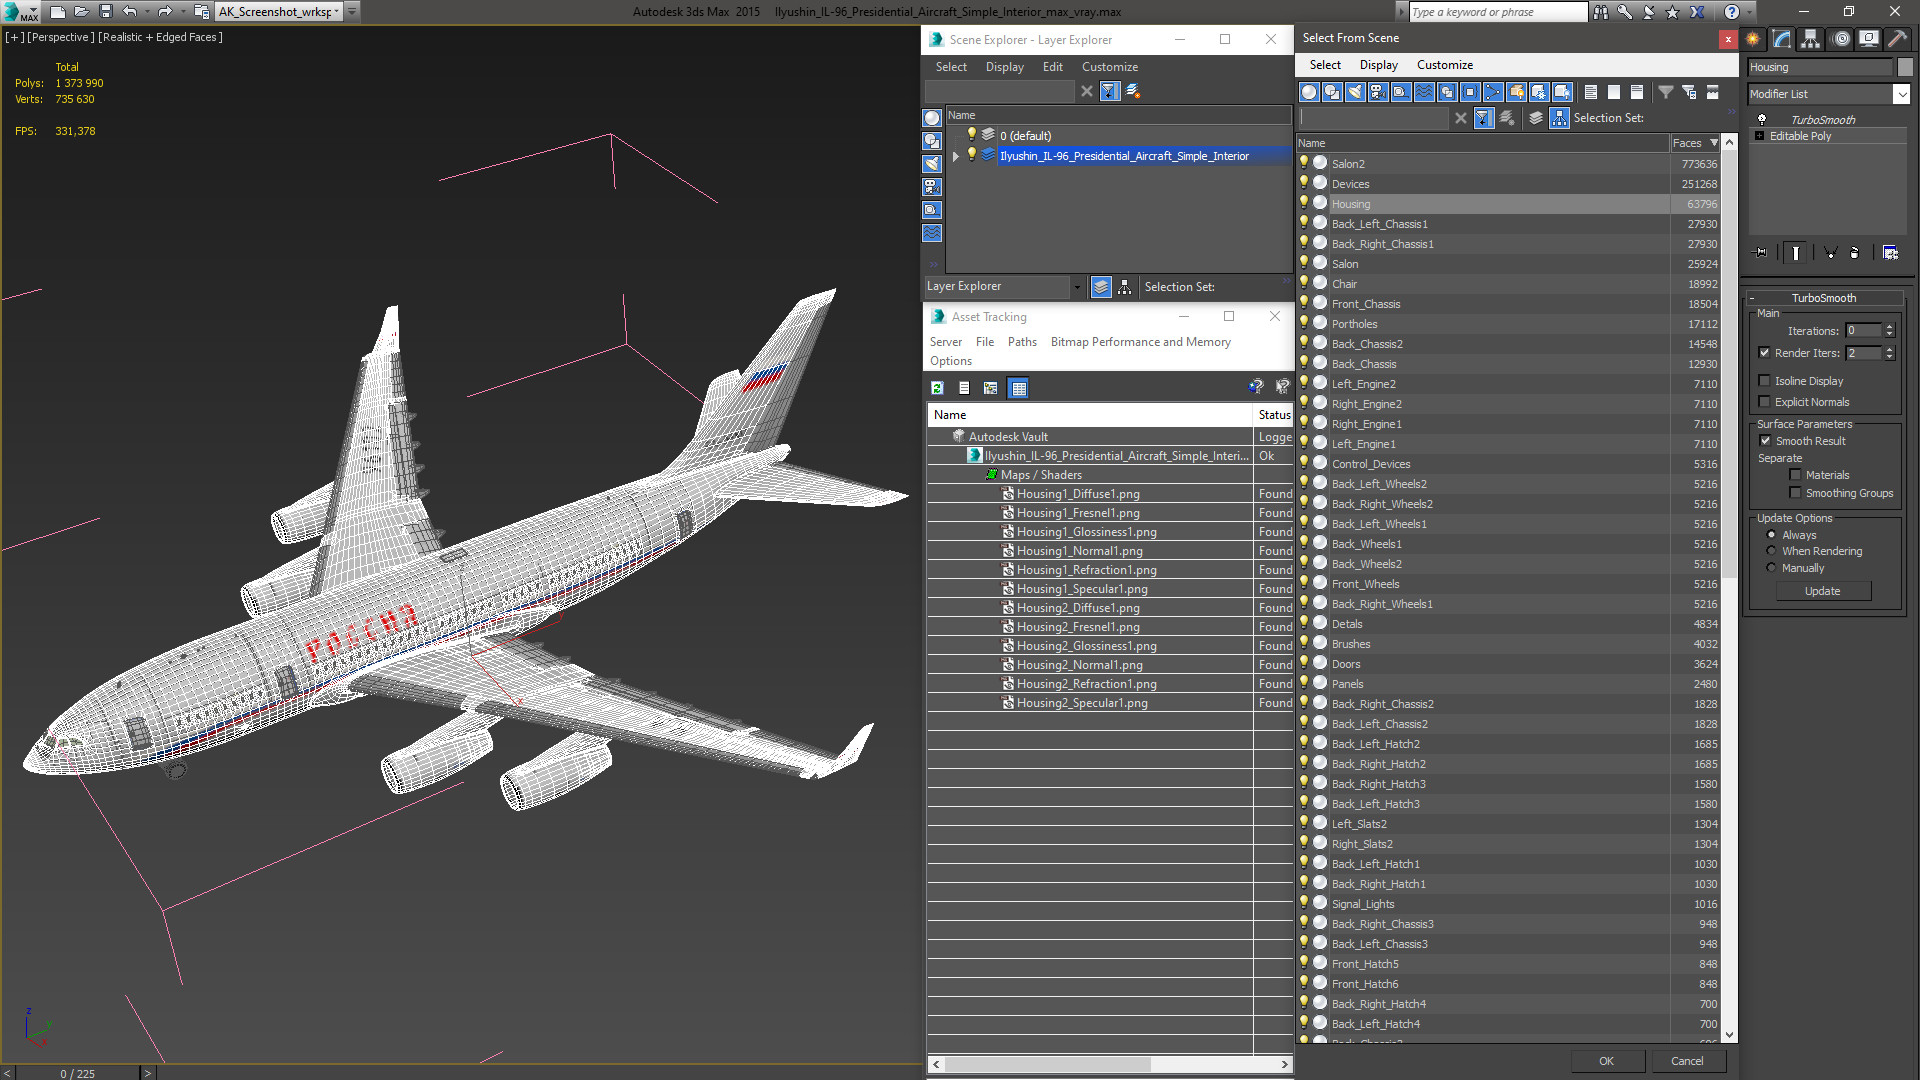Viewport: 1920px width, 1080px height.
Task: Open Customize menu in Select From Scene
Action: (1444, 65)
